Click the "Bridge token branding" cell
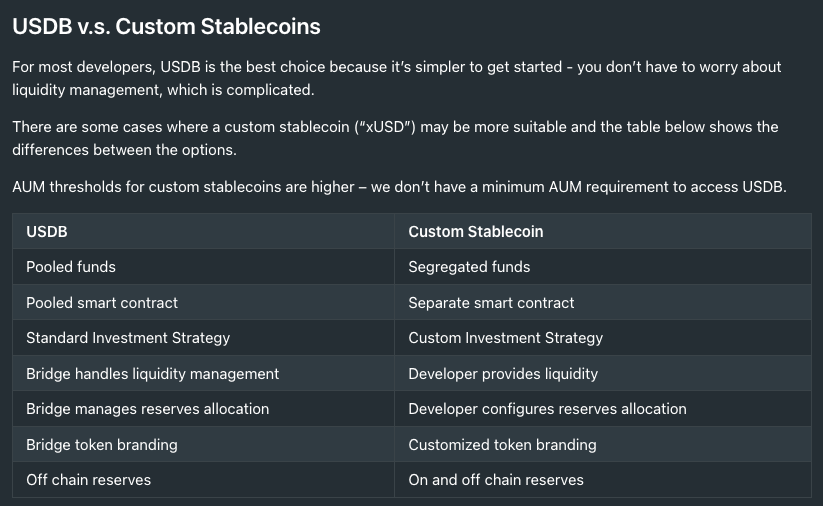The image size is (823, 506). [102, 444]
